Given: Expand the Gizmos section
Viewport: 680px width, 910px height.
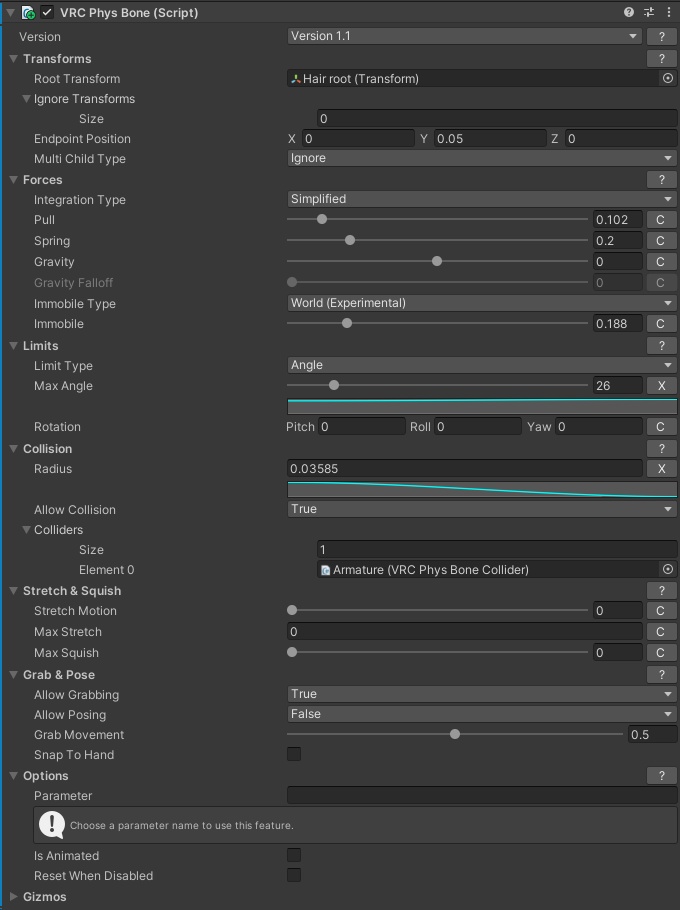Looking at the screenshot, I should pos(14,897).
